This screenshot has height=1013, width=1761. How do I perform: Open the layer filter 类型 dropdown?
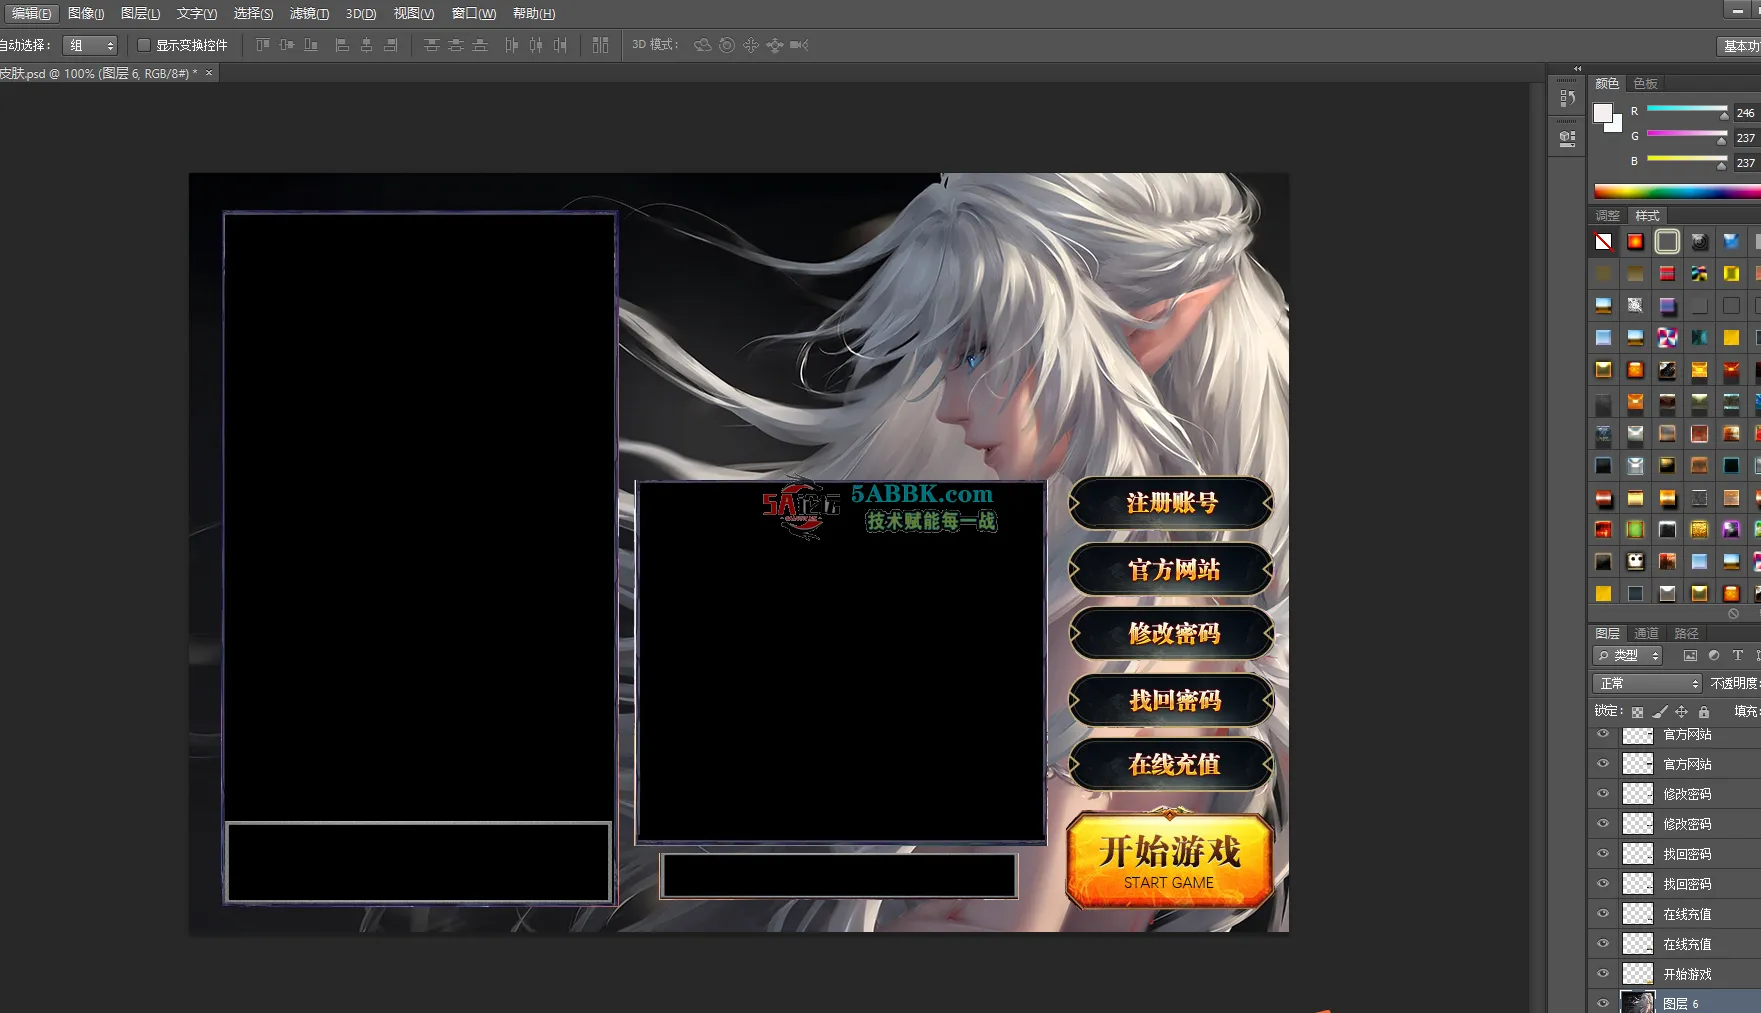tap(1627, 656)
